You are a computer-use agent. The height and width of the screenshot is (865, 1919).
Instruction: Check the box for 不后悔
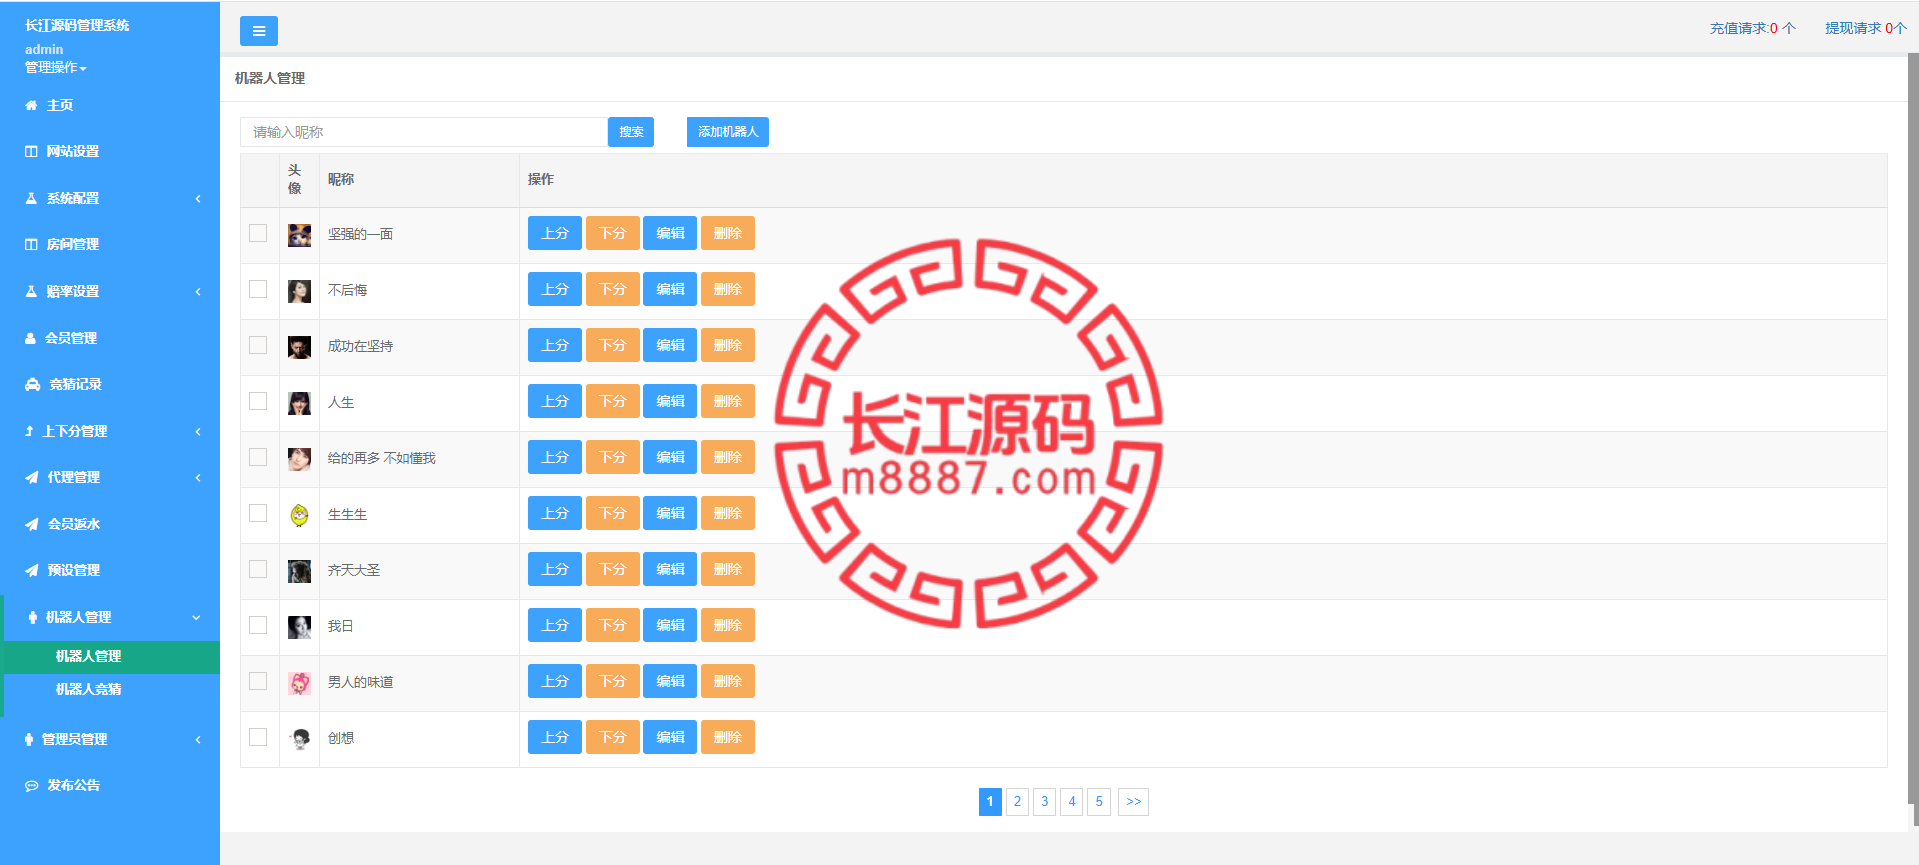click(x=258, y=289)
